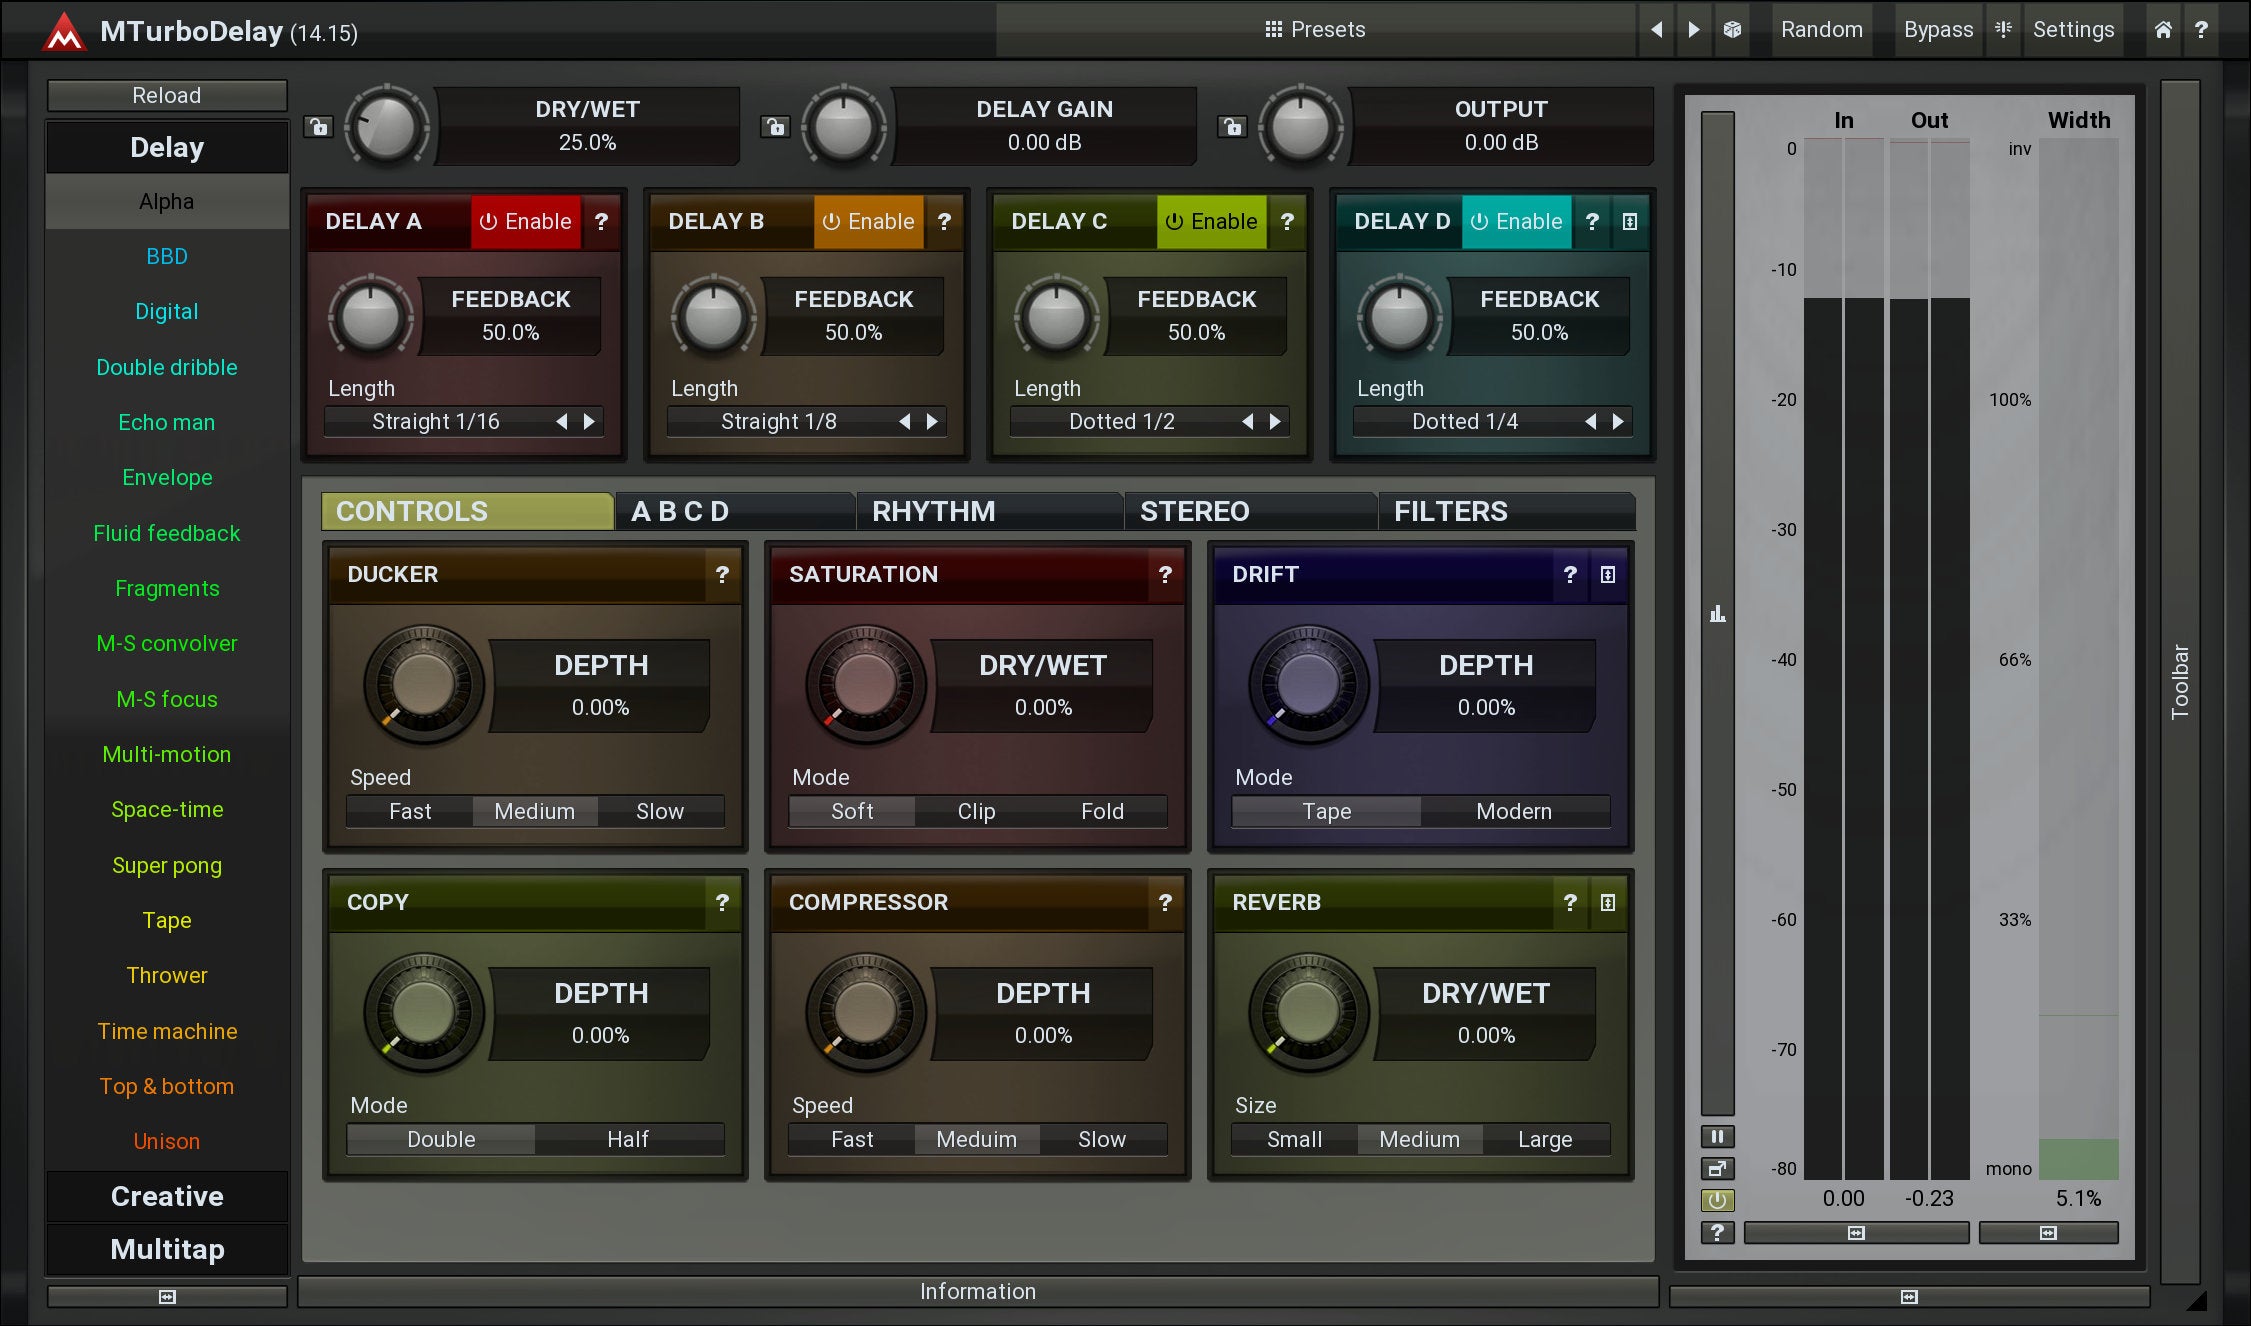Viewport: 2251px width, 1326px height.
Task: Click the lock icon beside DRY/WET knob
Action: tap(318, 127)
